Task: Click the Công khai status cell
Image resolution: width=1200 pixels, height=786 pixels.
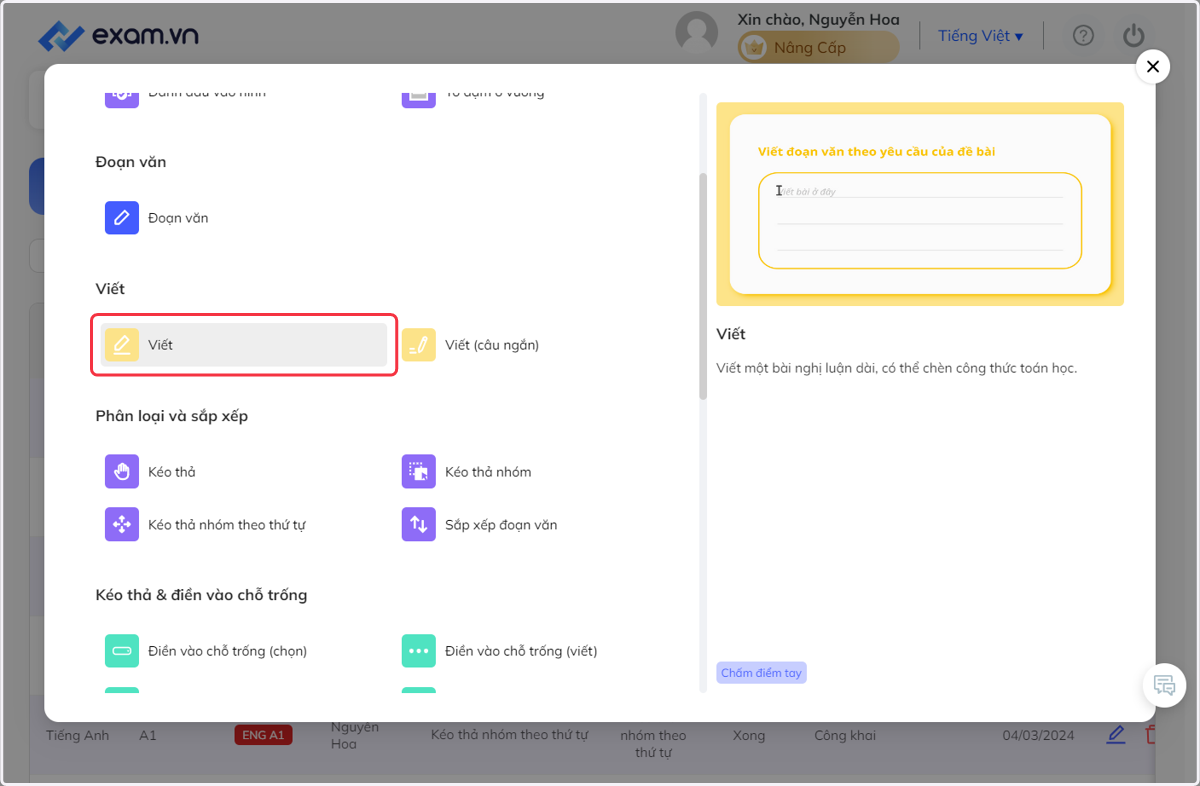Action: 845,735
